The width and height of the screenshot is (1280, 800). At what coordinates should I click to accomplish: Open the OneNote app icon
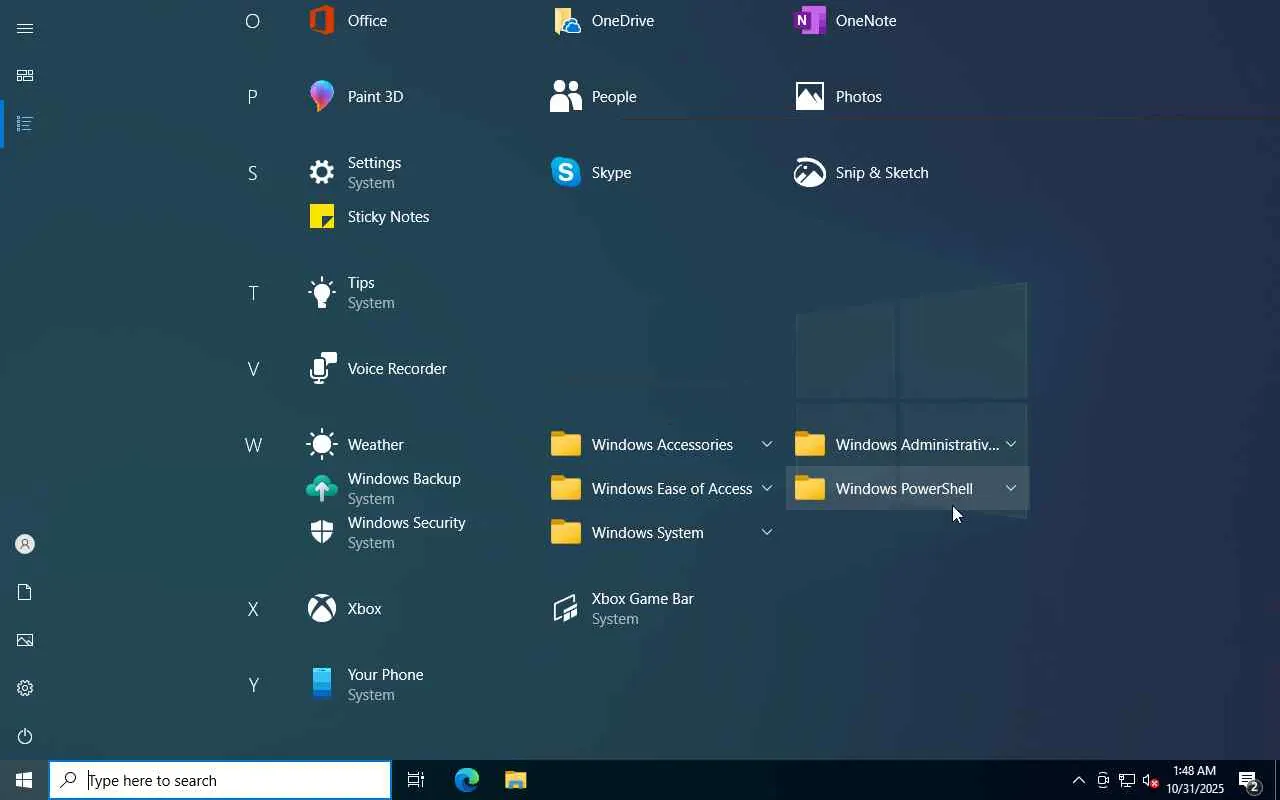click(810, 20)
